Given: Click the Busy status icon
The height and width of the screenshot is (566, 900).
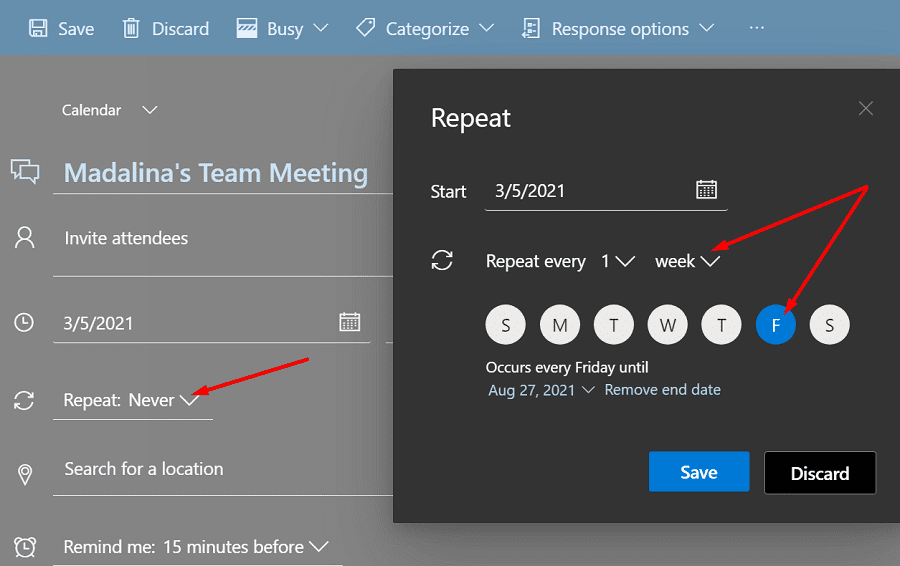Looking at the screenshot, I should (247, 28).
